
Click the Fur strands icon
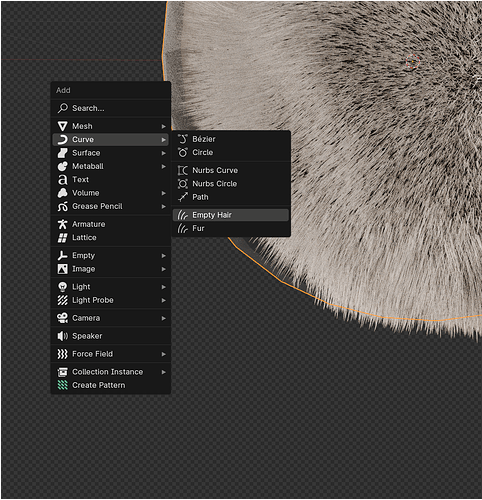coord(183,228)
